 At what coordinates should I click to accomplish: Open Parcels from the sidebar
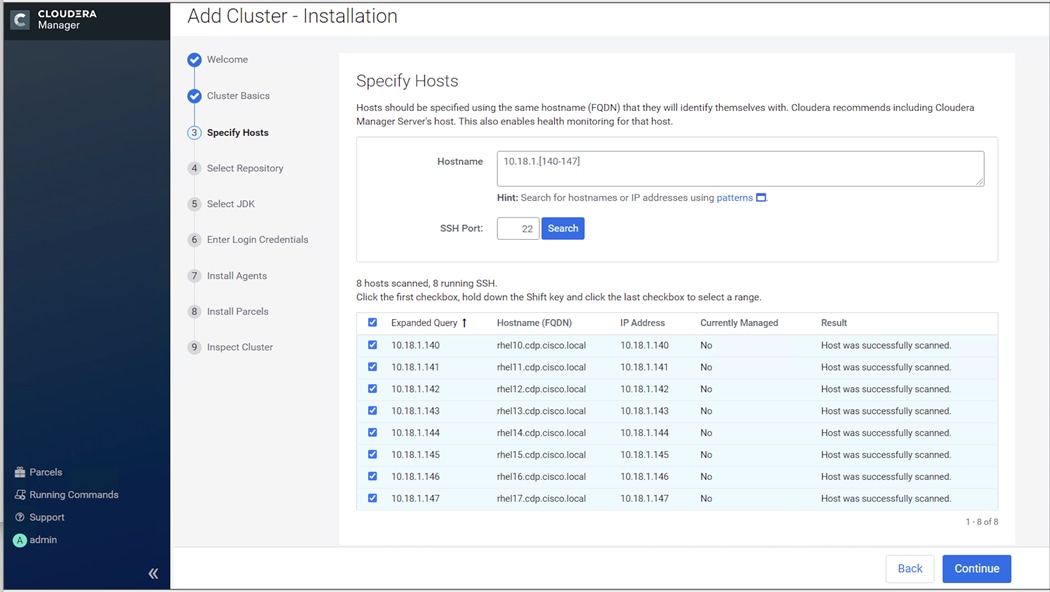[x=46, y=472]
